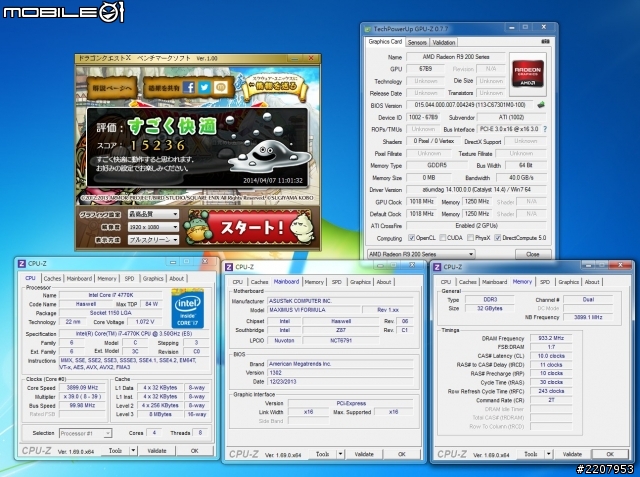Click OK in CPU-Z Memory window
640x477 pixels.
(x=610, y=454)
